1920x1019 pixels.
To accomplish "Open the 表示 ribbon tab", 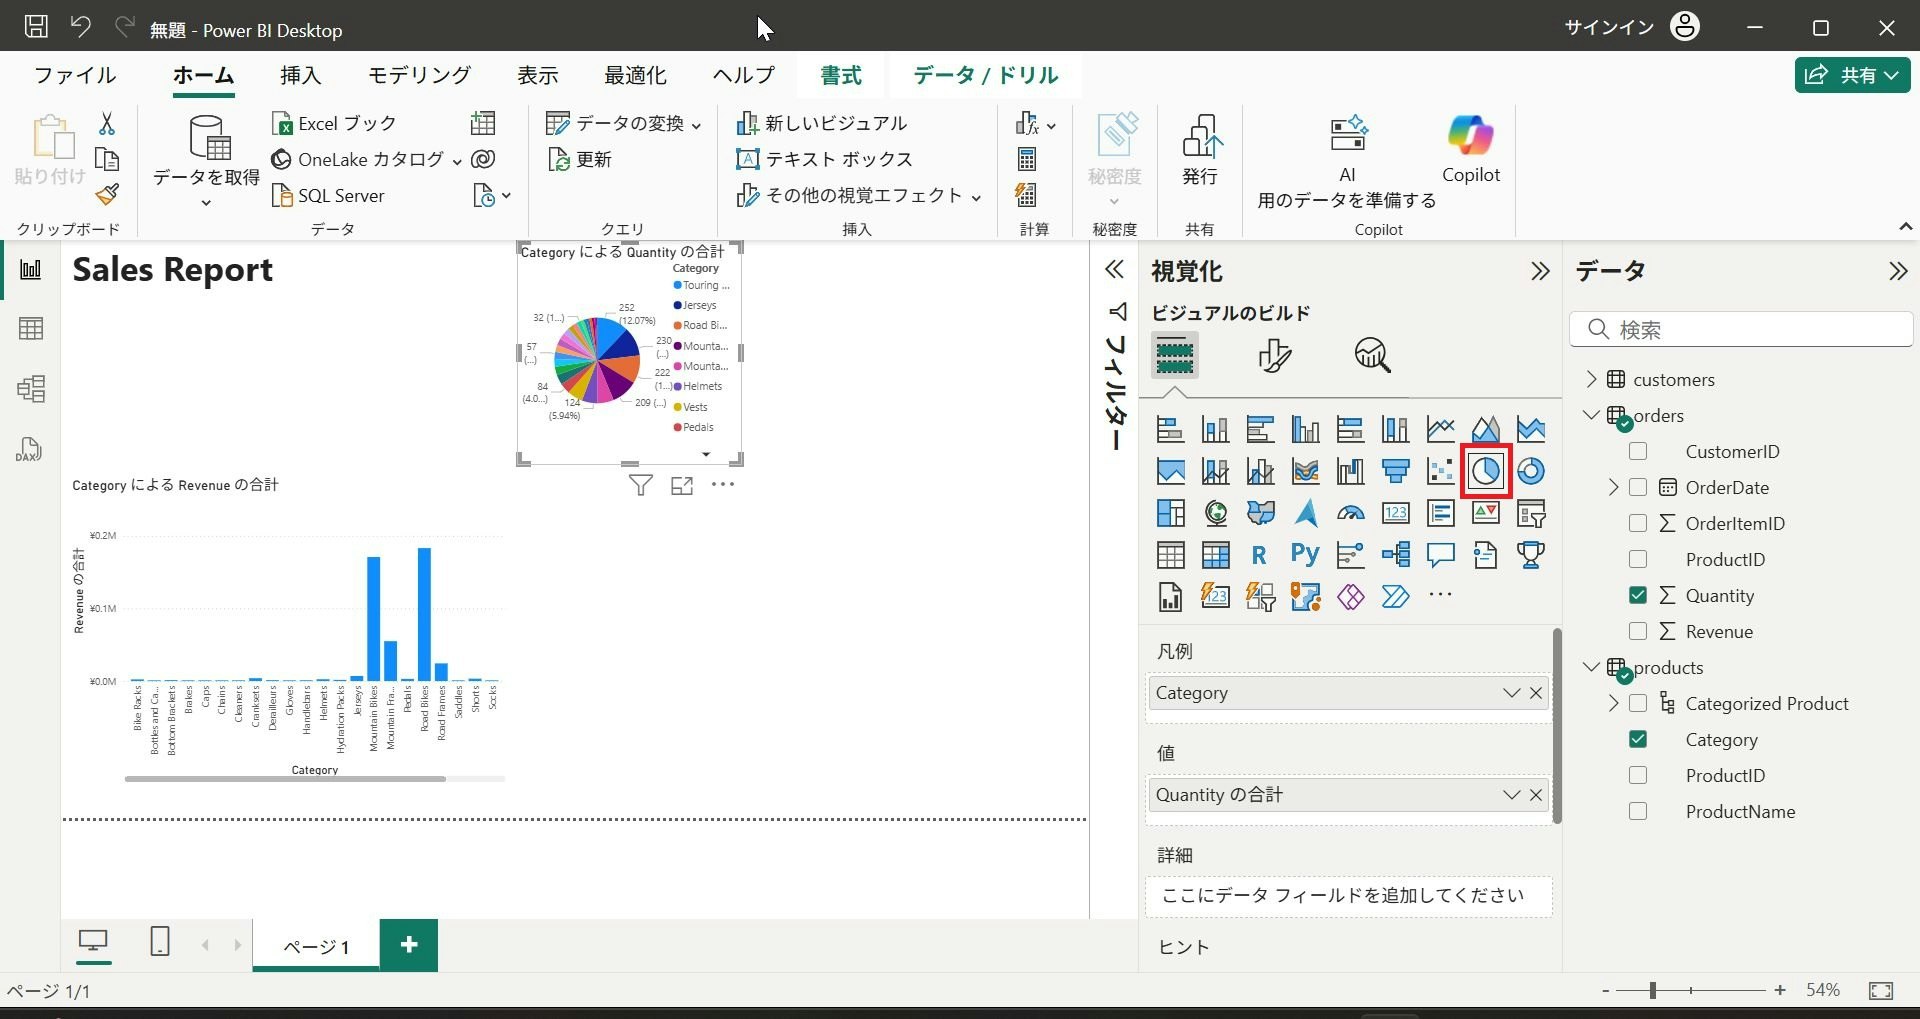I will 537,75.
